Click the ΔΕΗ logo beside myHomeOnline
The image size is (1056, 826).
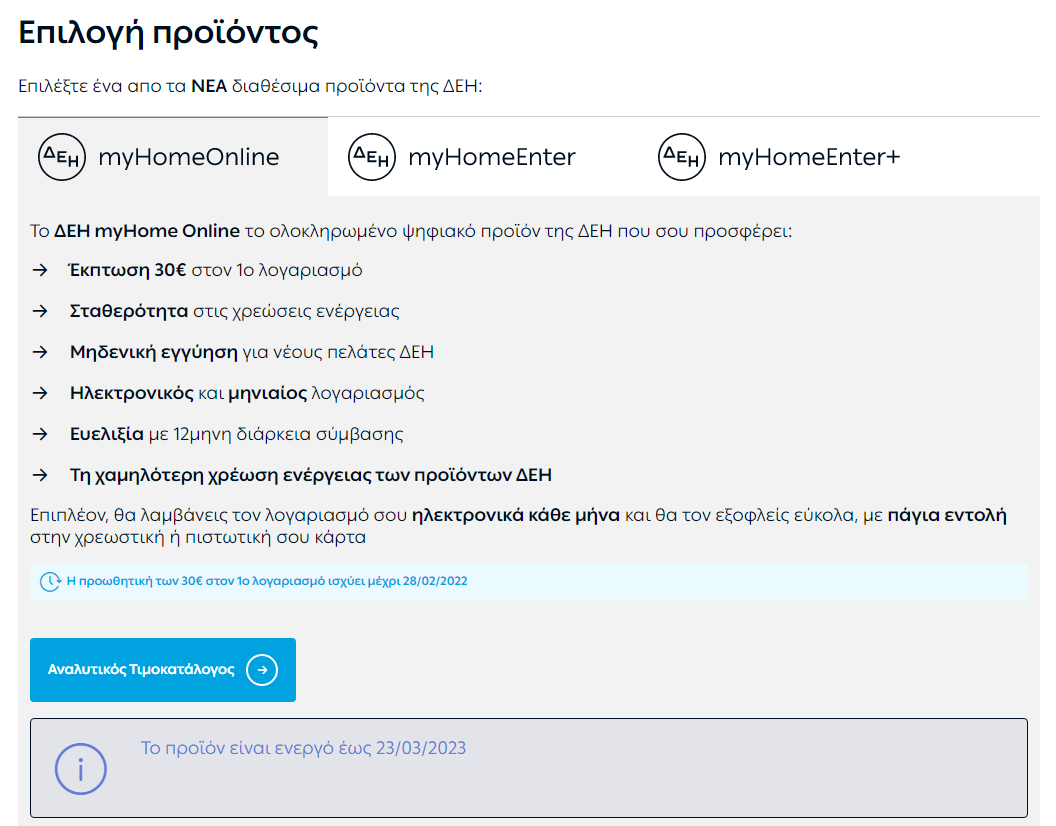click(x=62, y=157)
